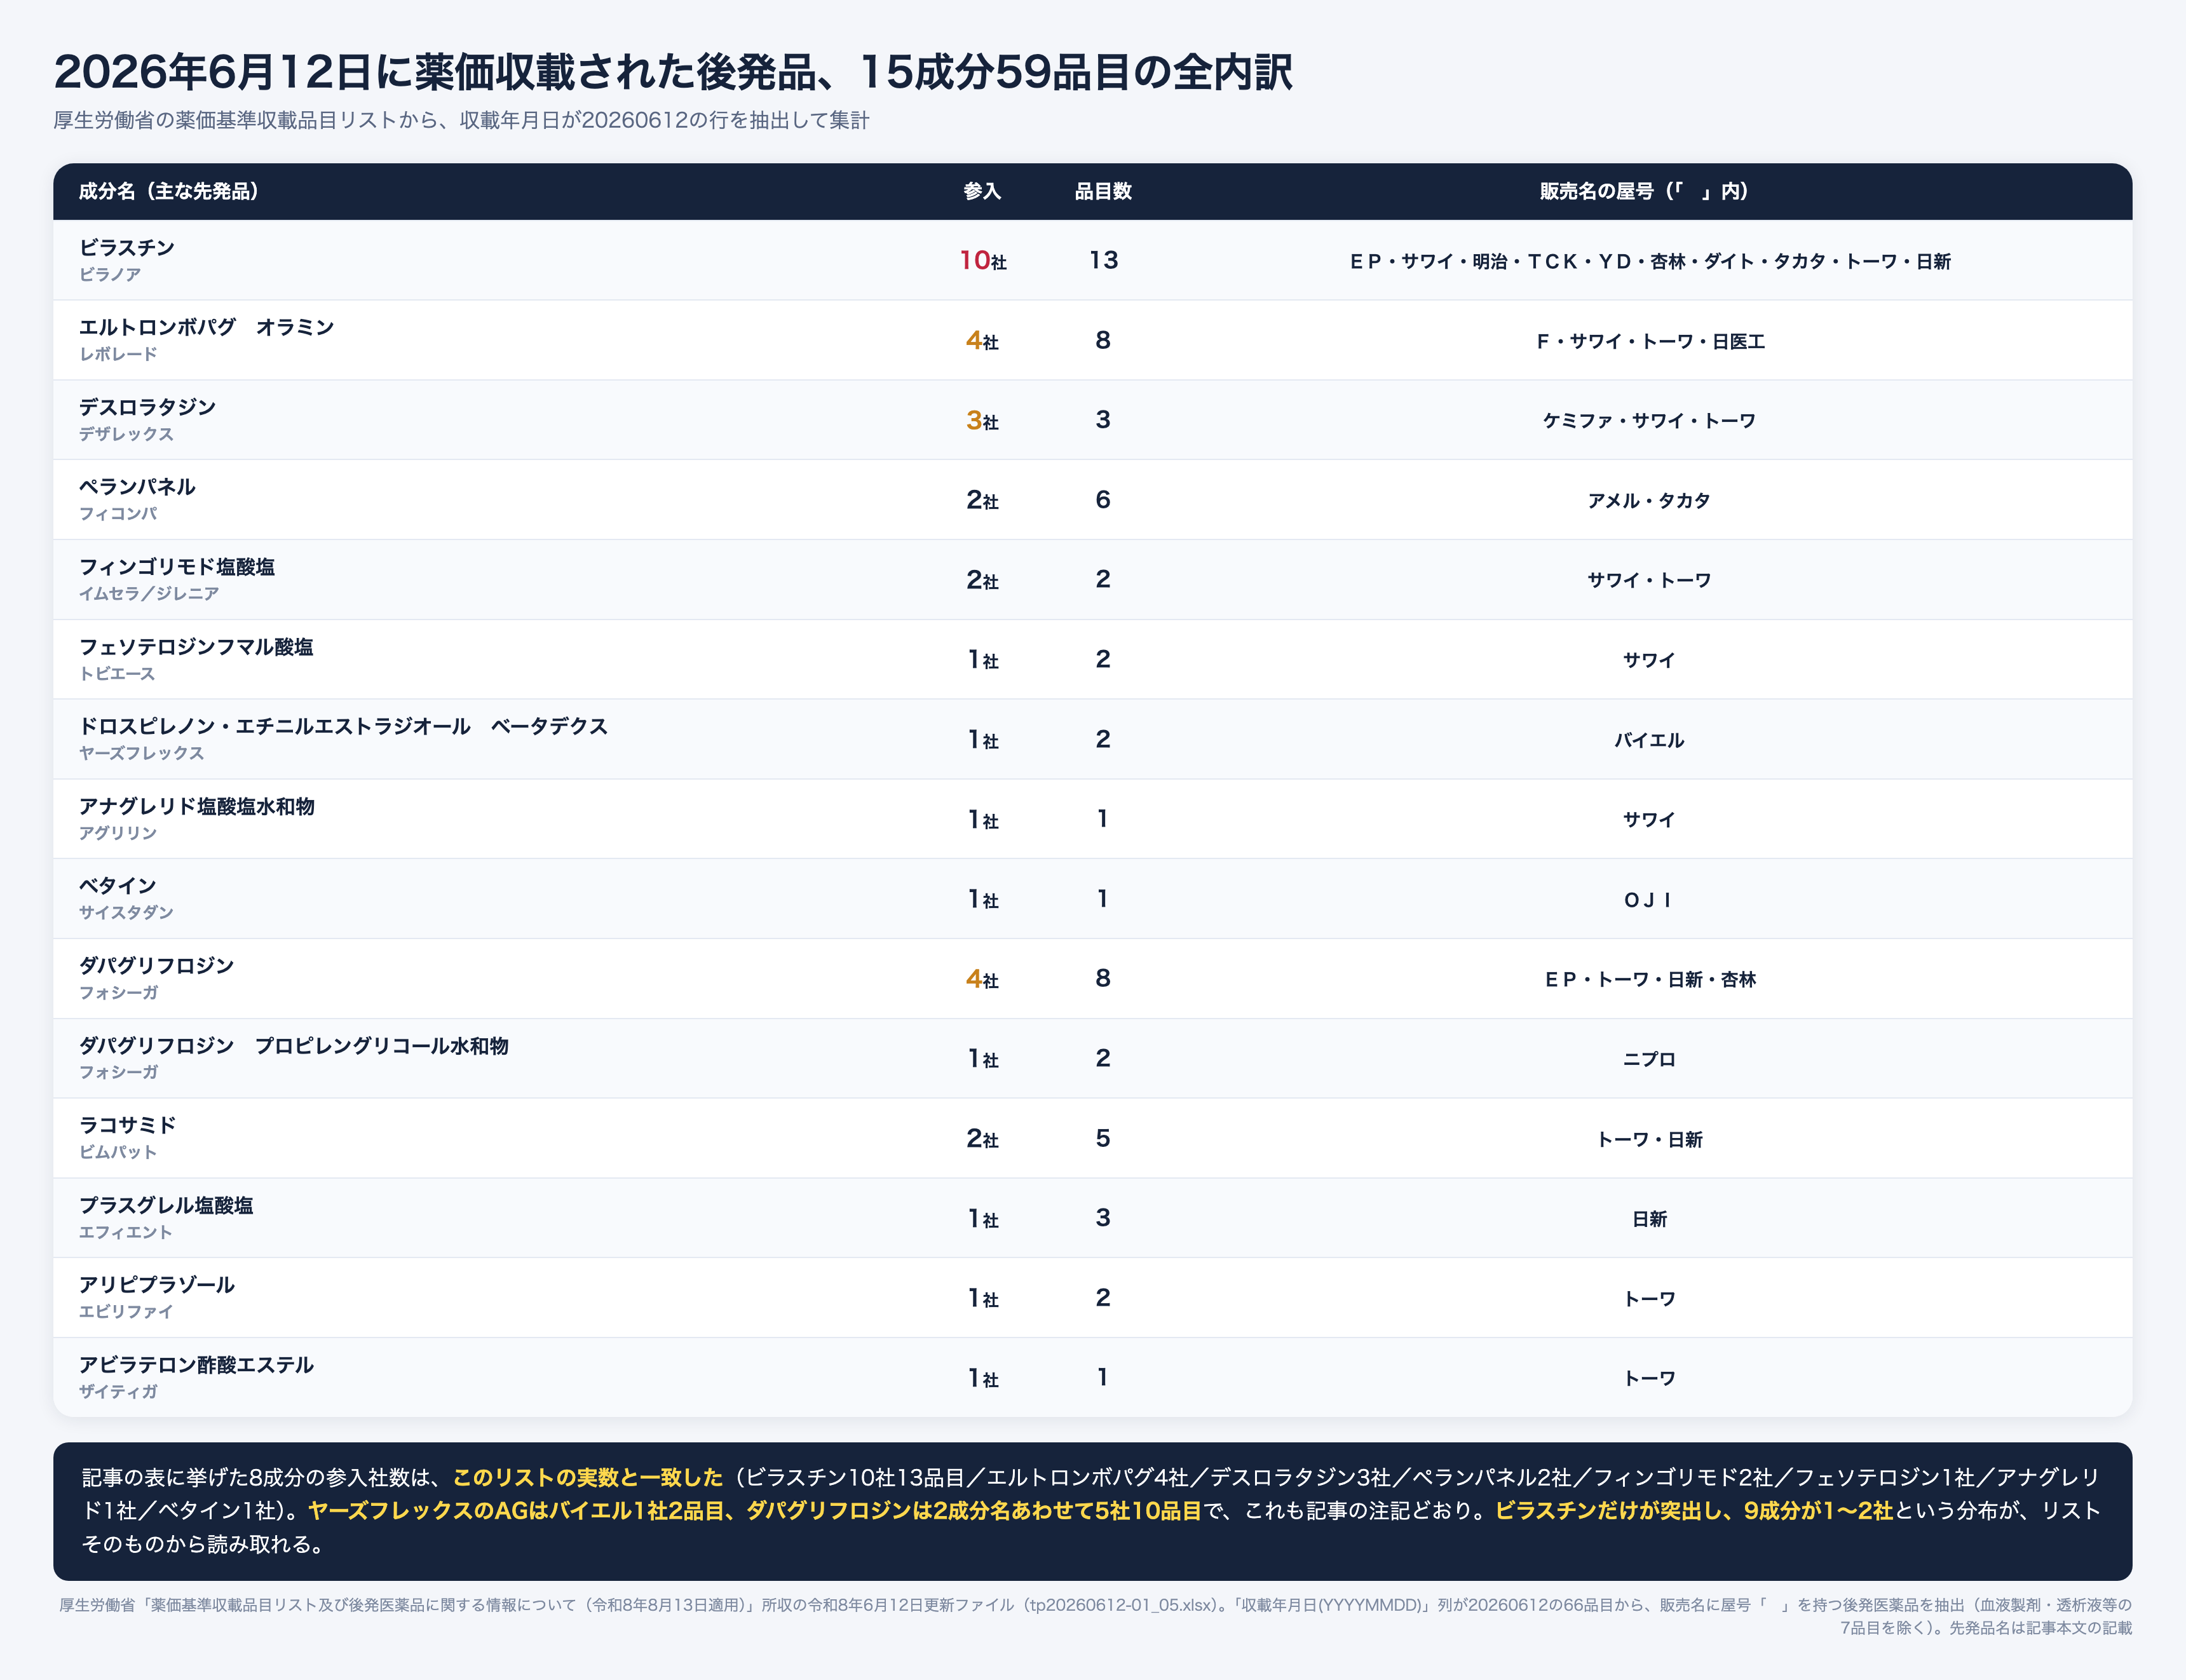Viewport: 2186px width, 1680px height.
Task: Select the ビラスチン ingredient name
Action: tap(127, 248)
